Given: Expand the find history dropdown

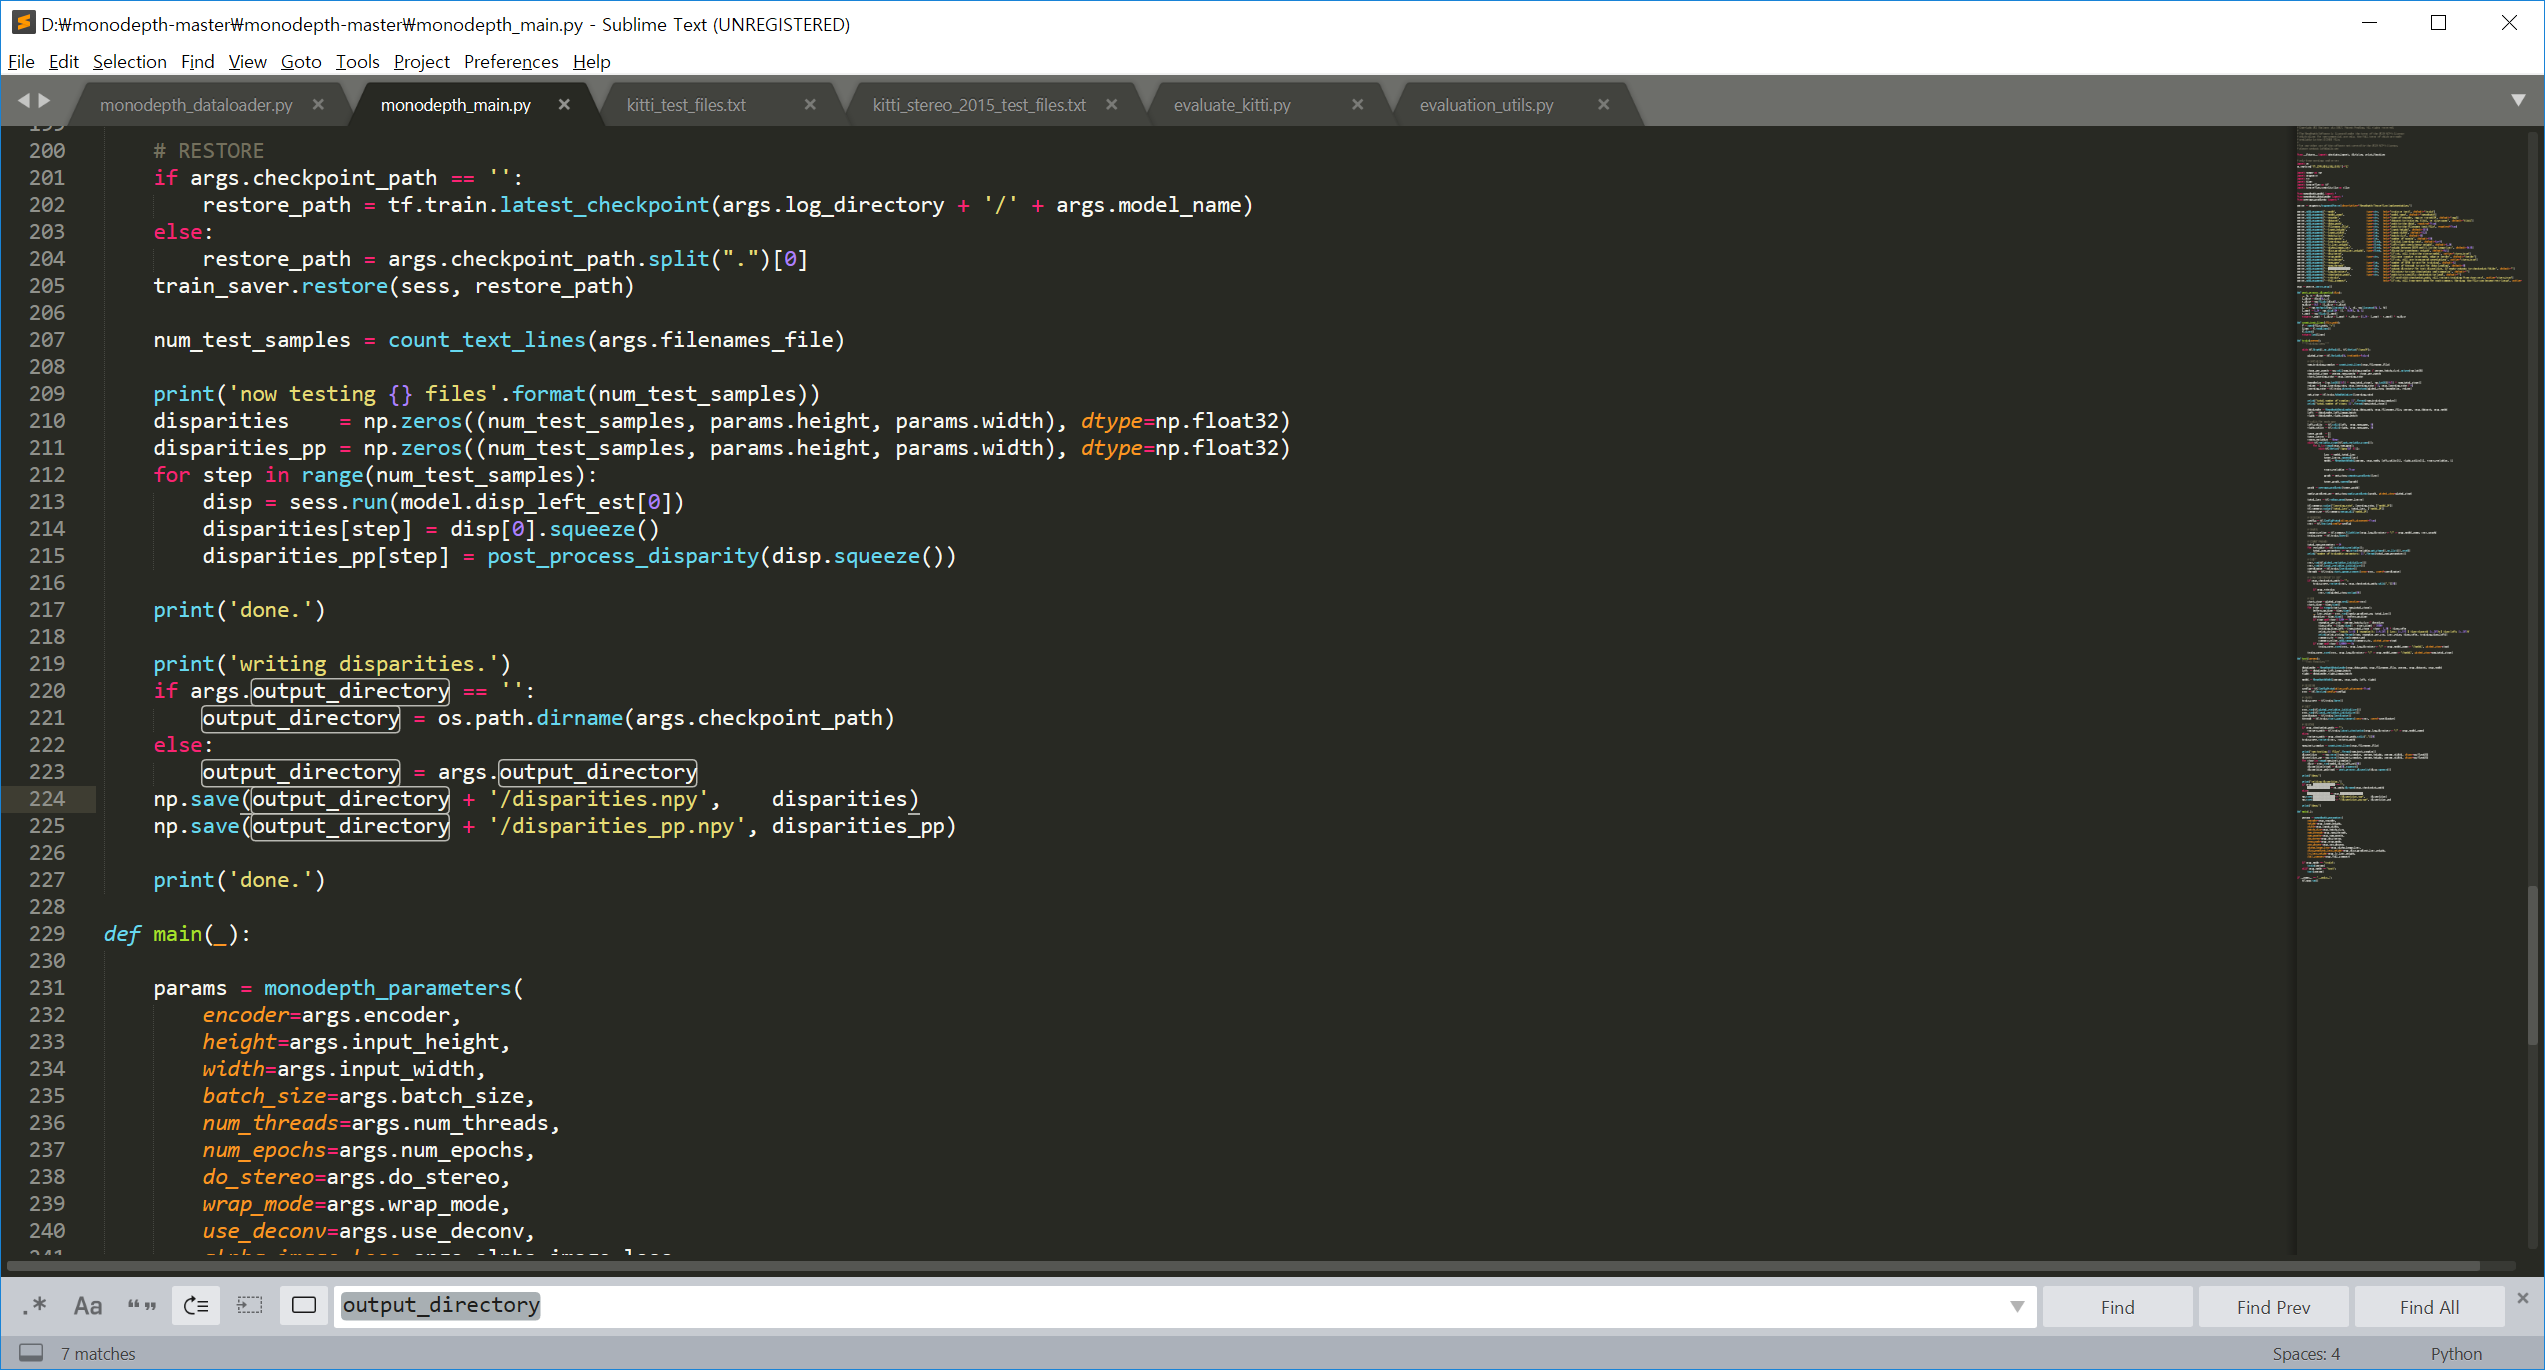Looking at the screenshot, I should click(x=2016, y=1307).
